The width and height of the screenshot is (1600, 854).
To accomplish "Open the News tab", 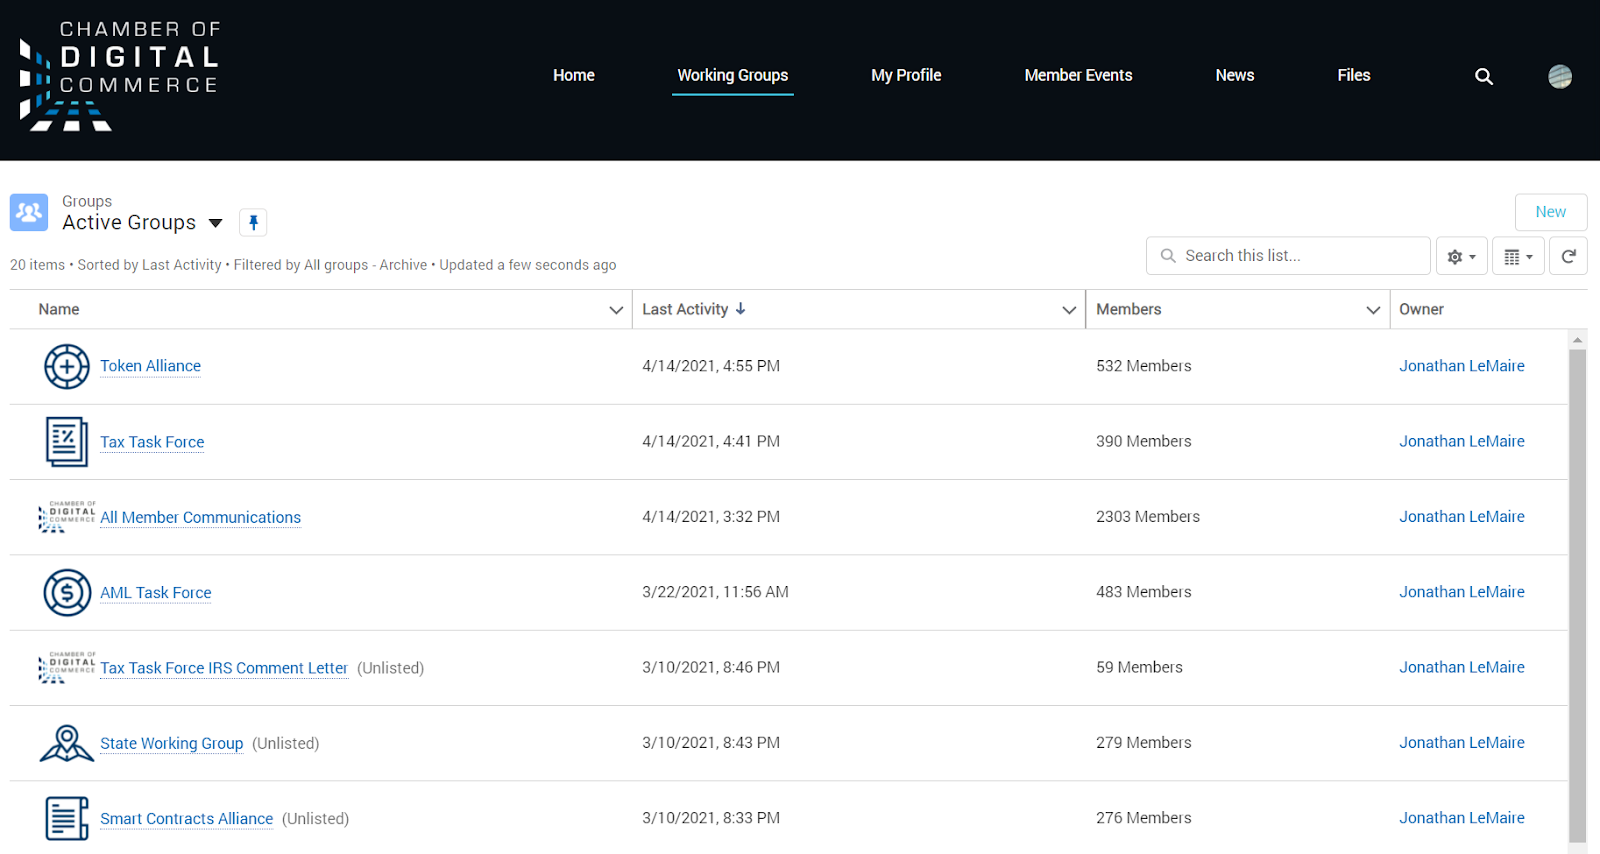I will point(1235,75).
